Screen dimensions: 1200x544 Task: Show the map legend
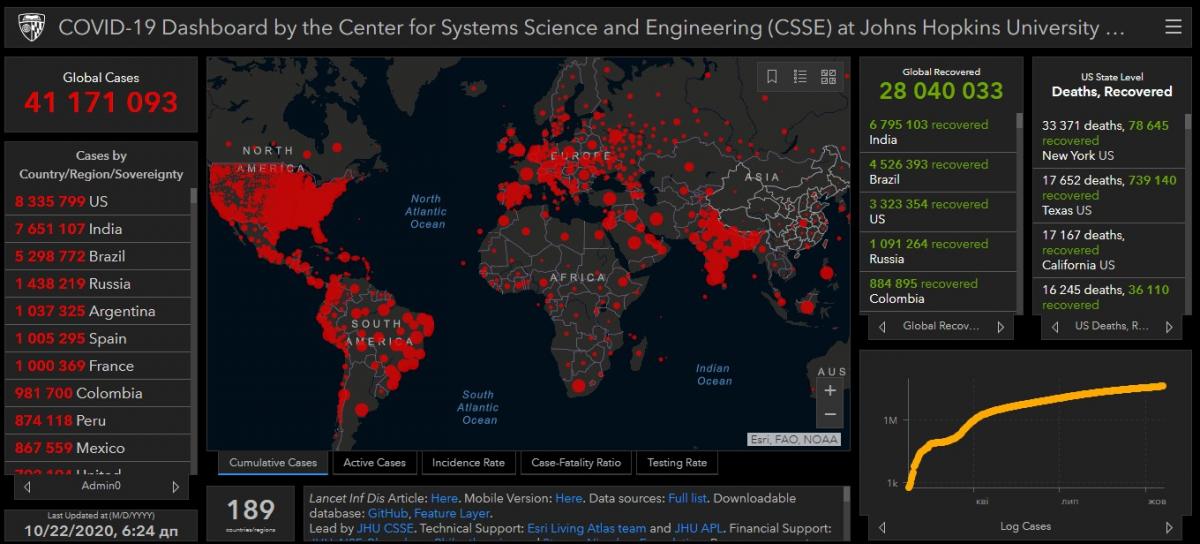pyautogui.click(x=800, y=76)
